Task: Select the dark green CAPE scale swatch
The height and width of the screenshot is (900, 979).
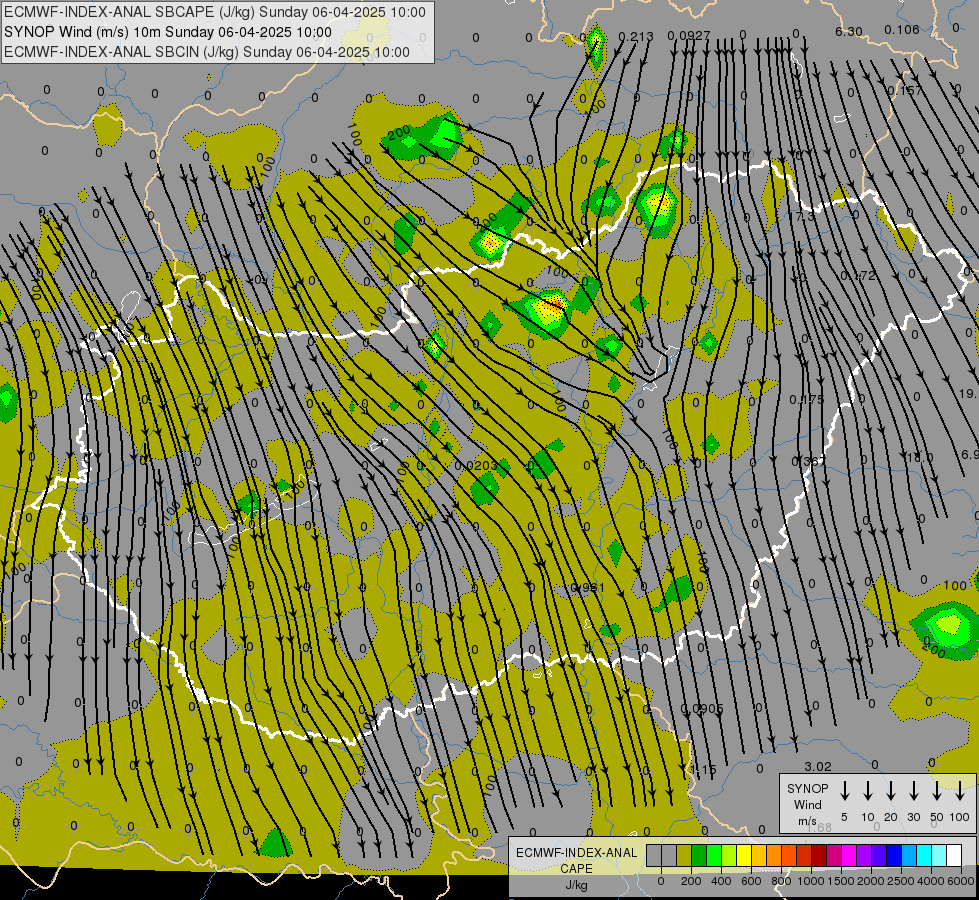Action: point(699,856)
